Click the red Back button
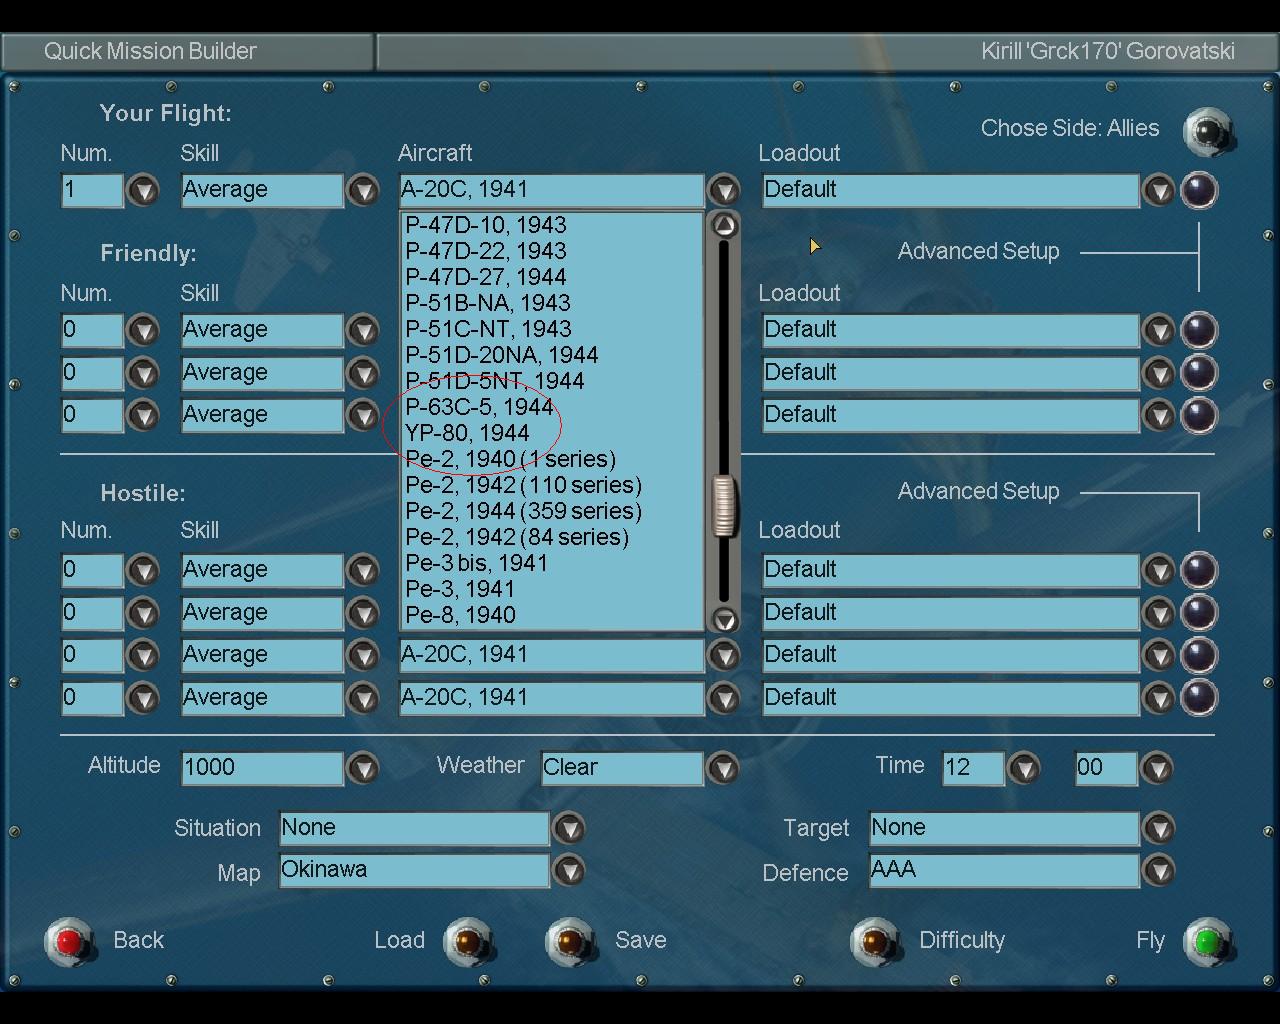Viewport: 1280px width, 1024px height. [68, 941]
